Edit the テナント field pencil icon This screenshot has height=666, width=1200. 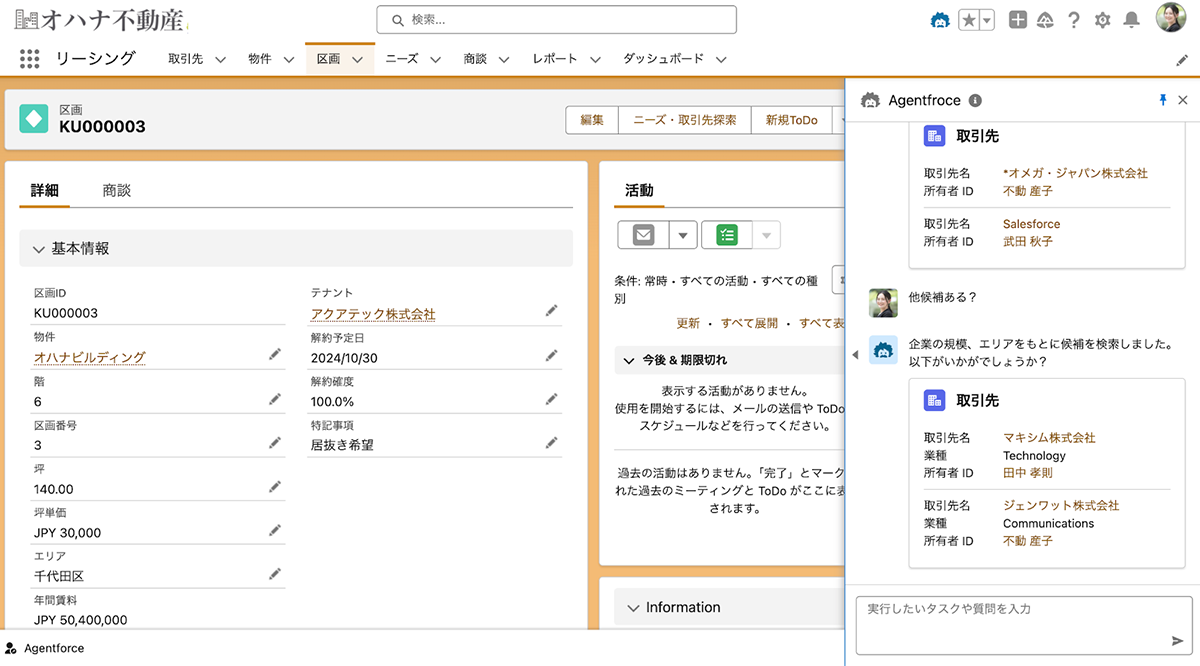pyautogui.click(x=551, y=312)
